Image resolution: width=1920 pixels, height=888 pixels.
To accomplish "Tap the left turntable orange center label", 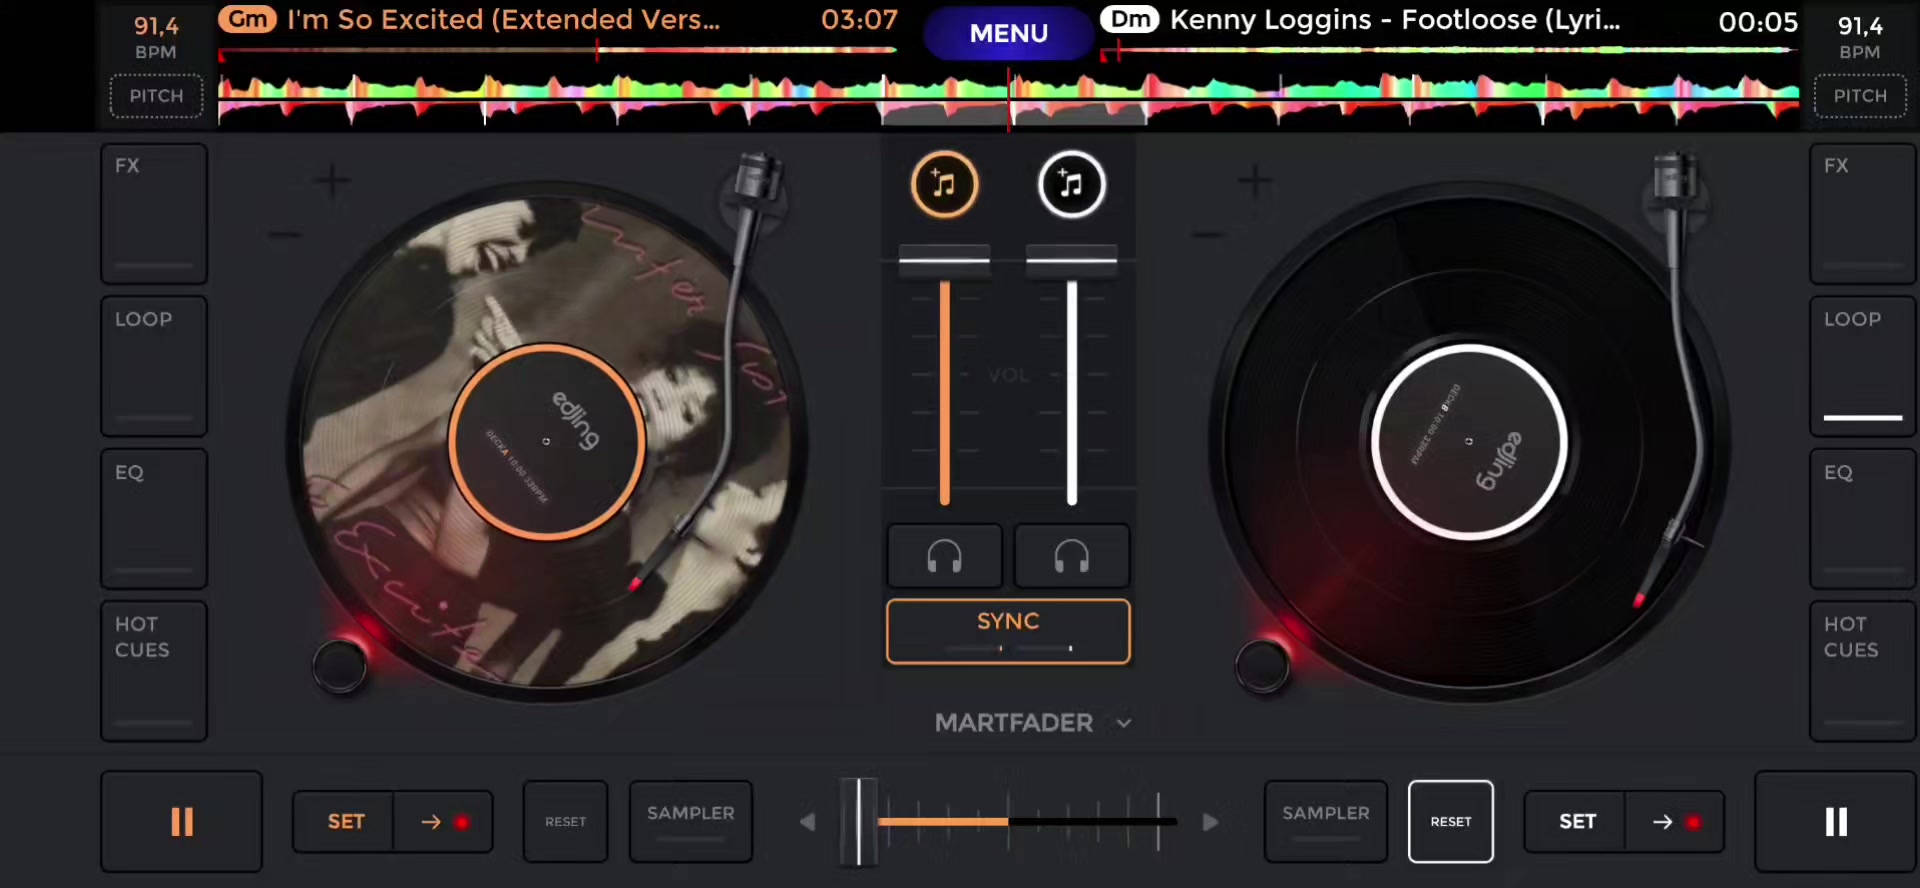I will (x=546, y=441).
